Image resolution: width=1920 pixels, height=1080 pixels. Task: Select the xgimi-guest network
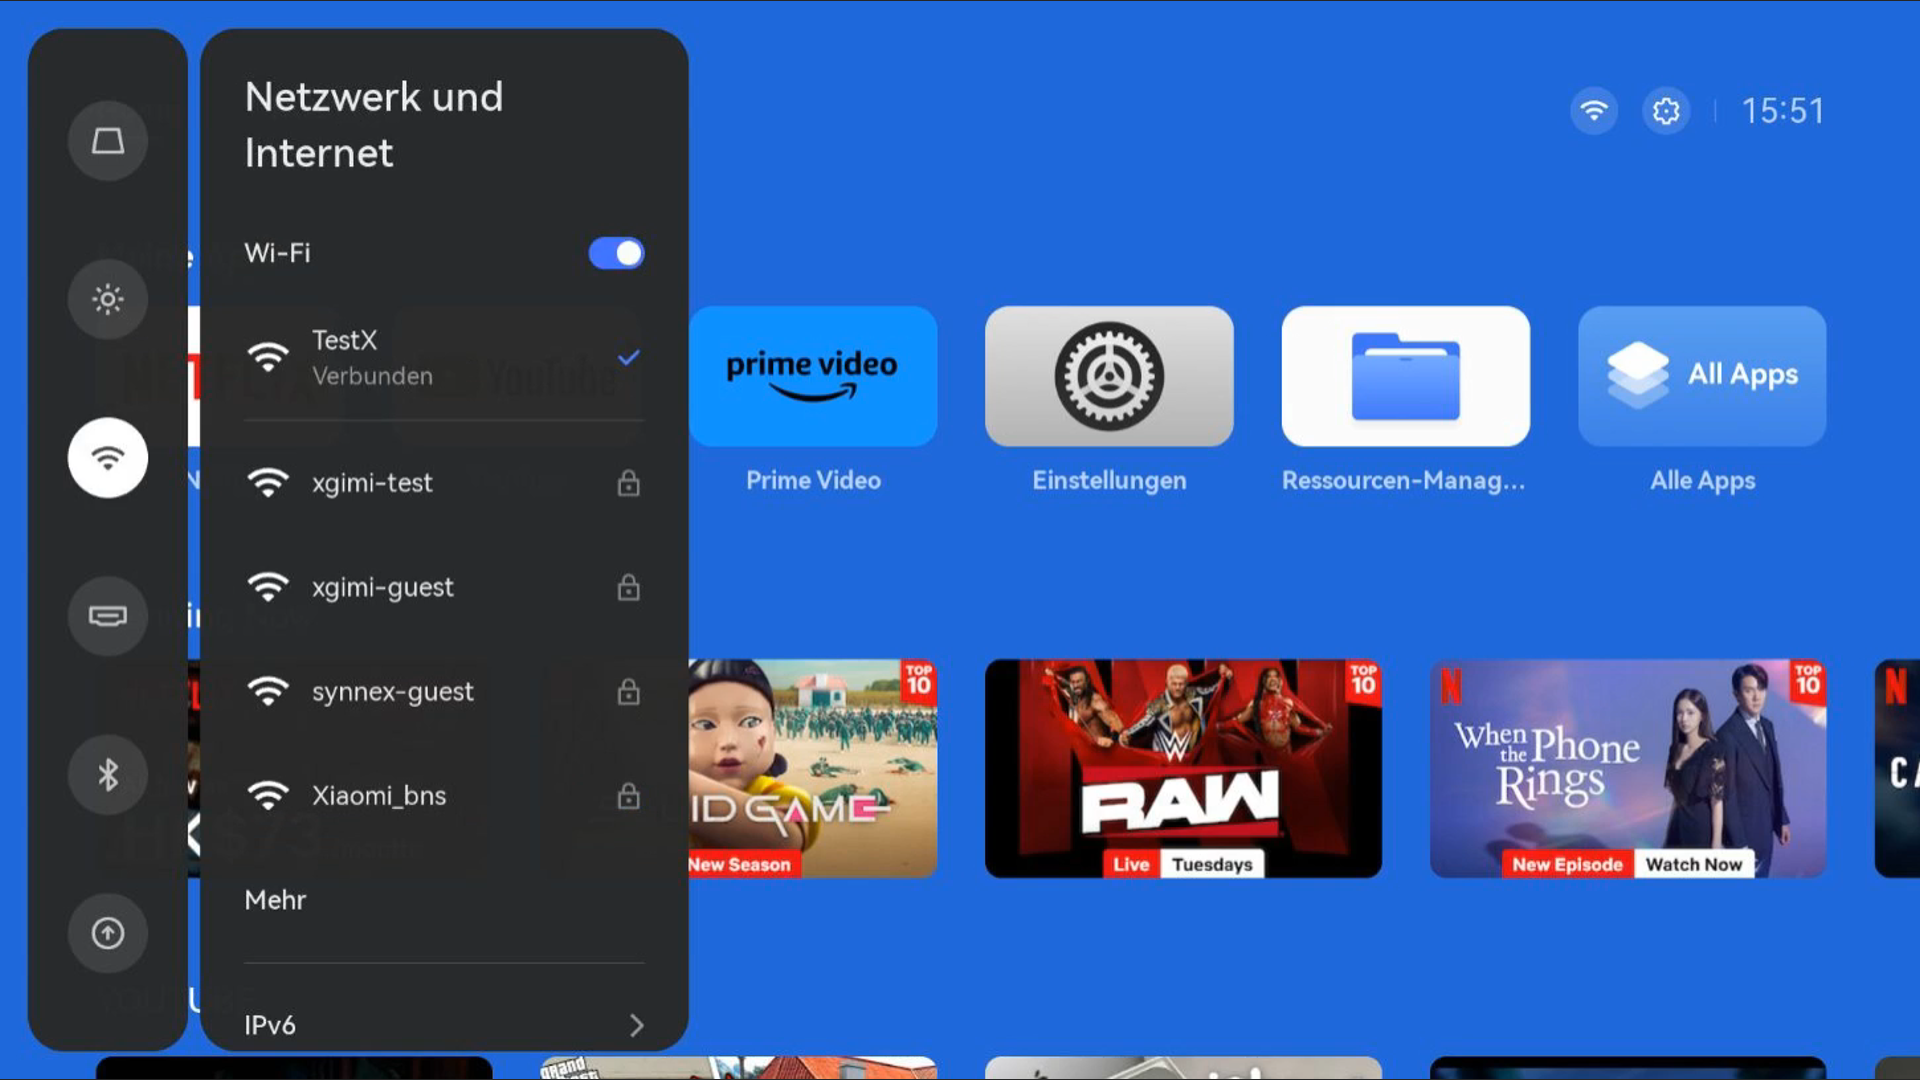coord(444,587)
